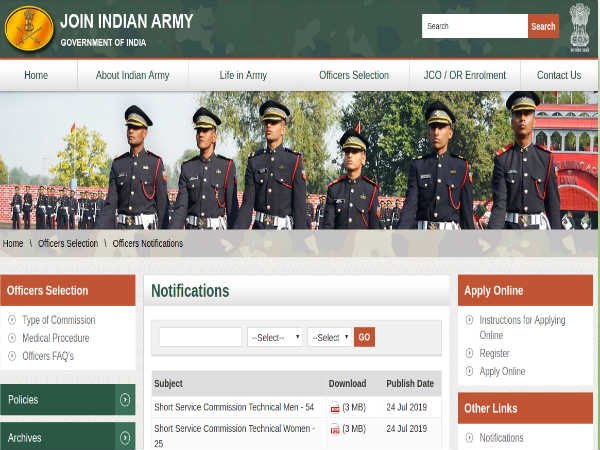This screenshot has width=600, height=450.
Task: Click the arrow icon on Policies
Action: (125, 400)
